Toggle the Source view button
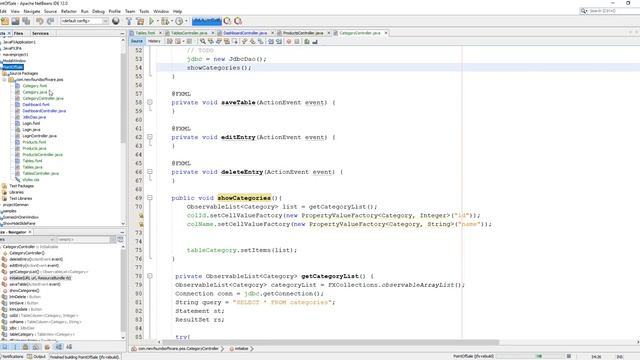The image size is (640, 360). click(x=137, y=41)
